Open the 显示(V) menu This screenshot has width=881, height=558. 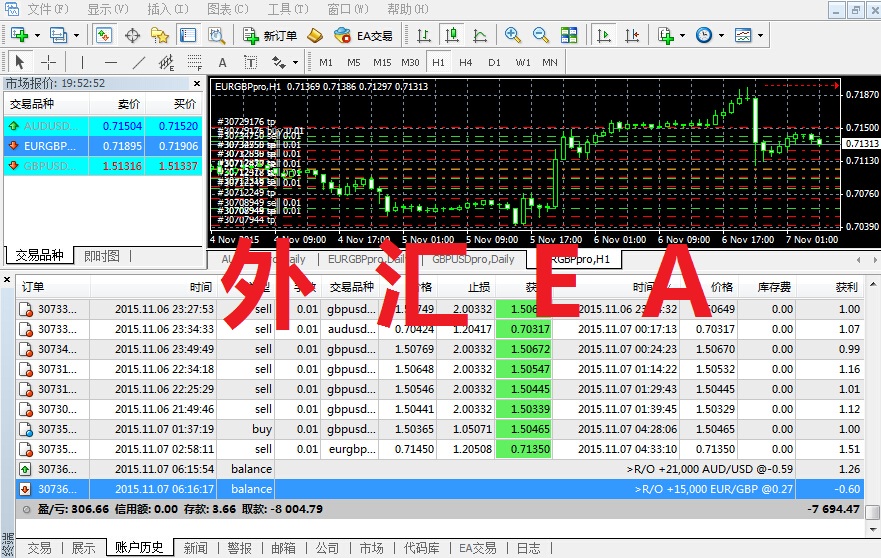point(107,9)
